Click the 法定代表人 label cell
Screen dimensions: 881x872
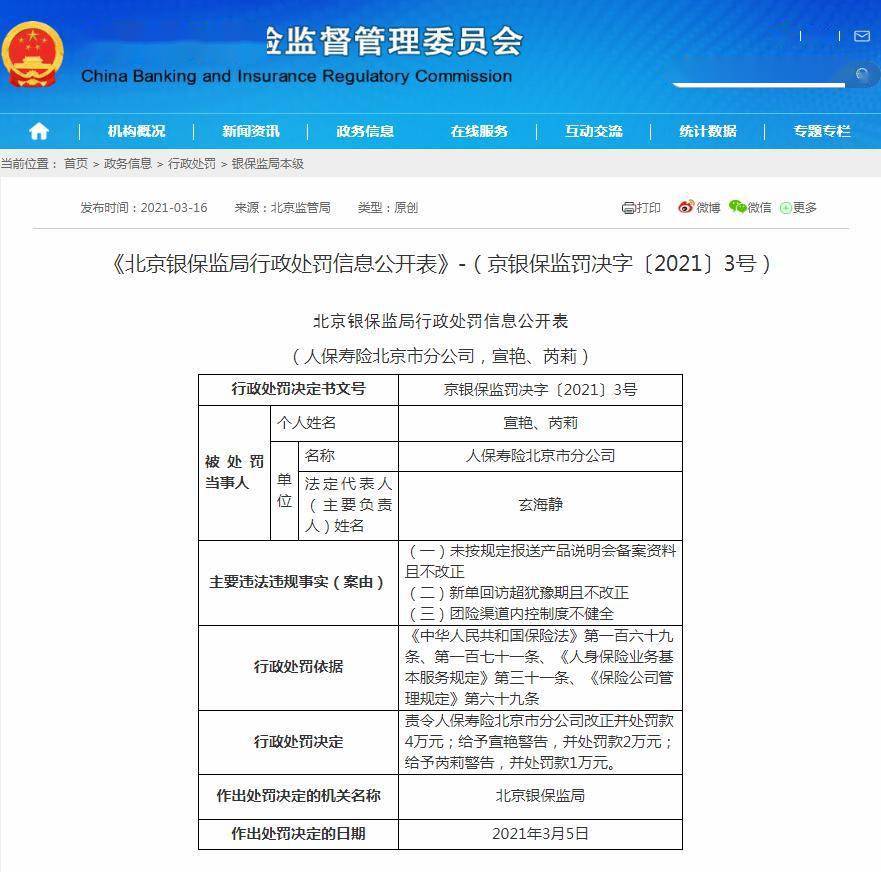point(348,505)
